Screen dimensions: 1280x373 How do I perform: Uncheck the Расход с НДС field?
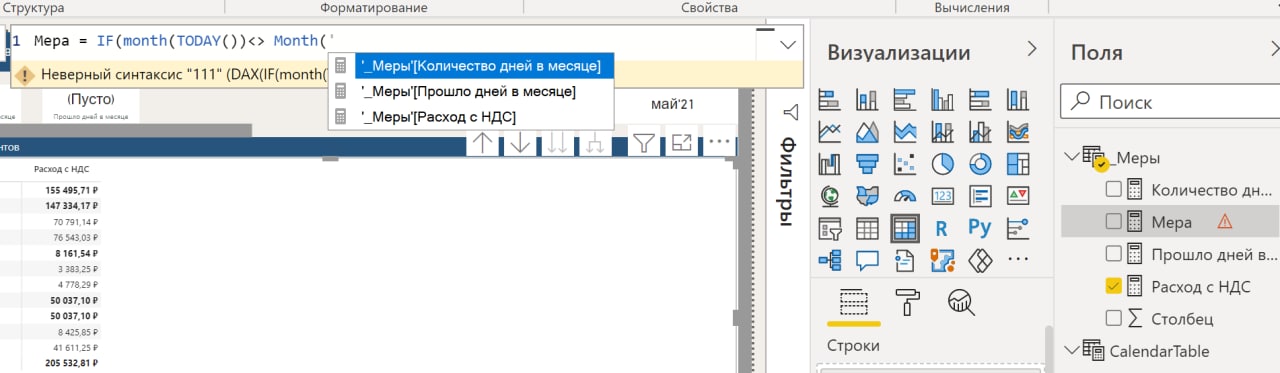[1114, 286]
